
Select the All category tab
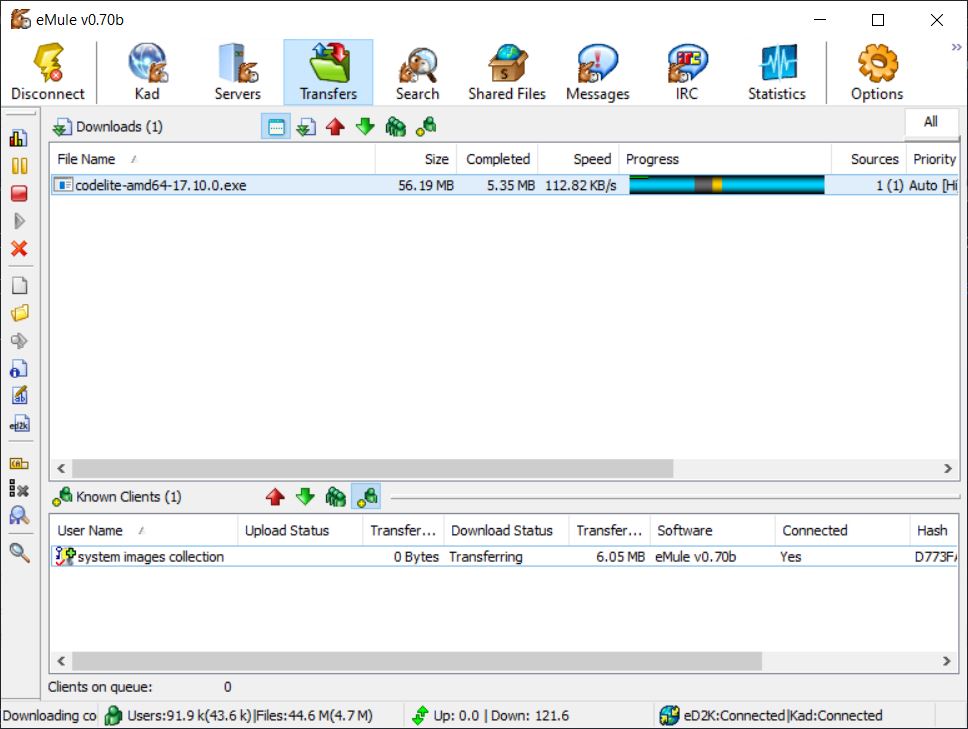click(x=930, y=122)
